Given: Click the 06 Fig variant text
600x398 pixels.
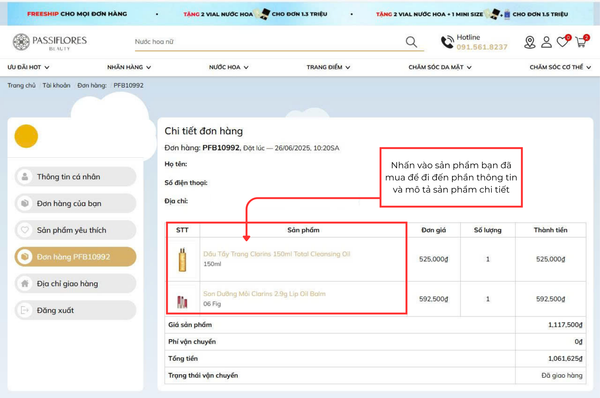Looking at the screenshot, I should tap(212, 304).
